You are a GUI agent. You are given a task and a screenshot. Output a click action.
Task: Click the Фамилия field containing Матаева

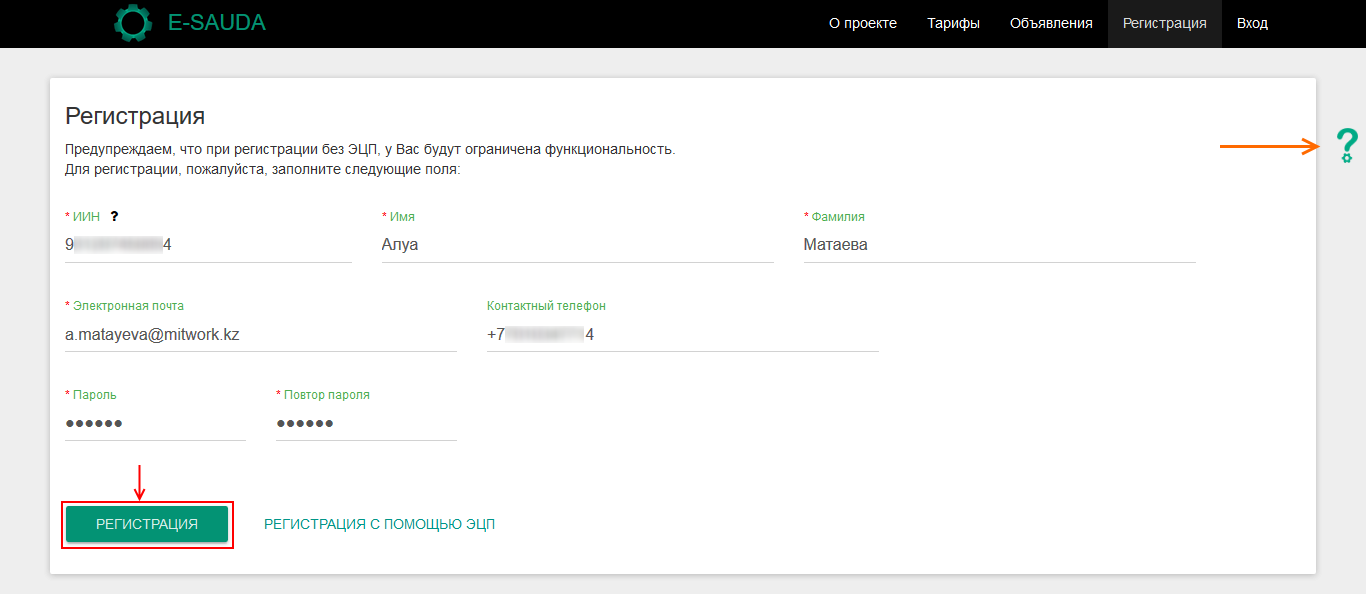pyautogui.click(x=999, y=245)
